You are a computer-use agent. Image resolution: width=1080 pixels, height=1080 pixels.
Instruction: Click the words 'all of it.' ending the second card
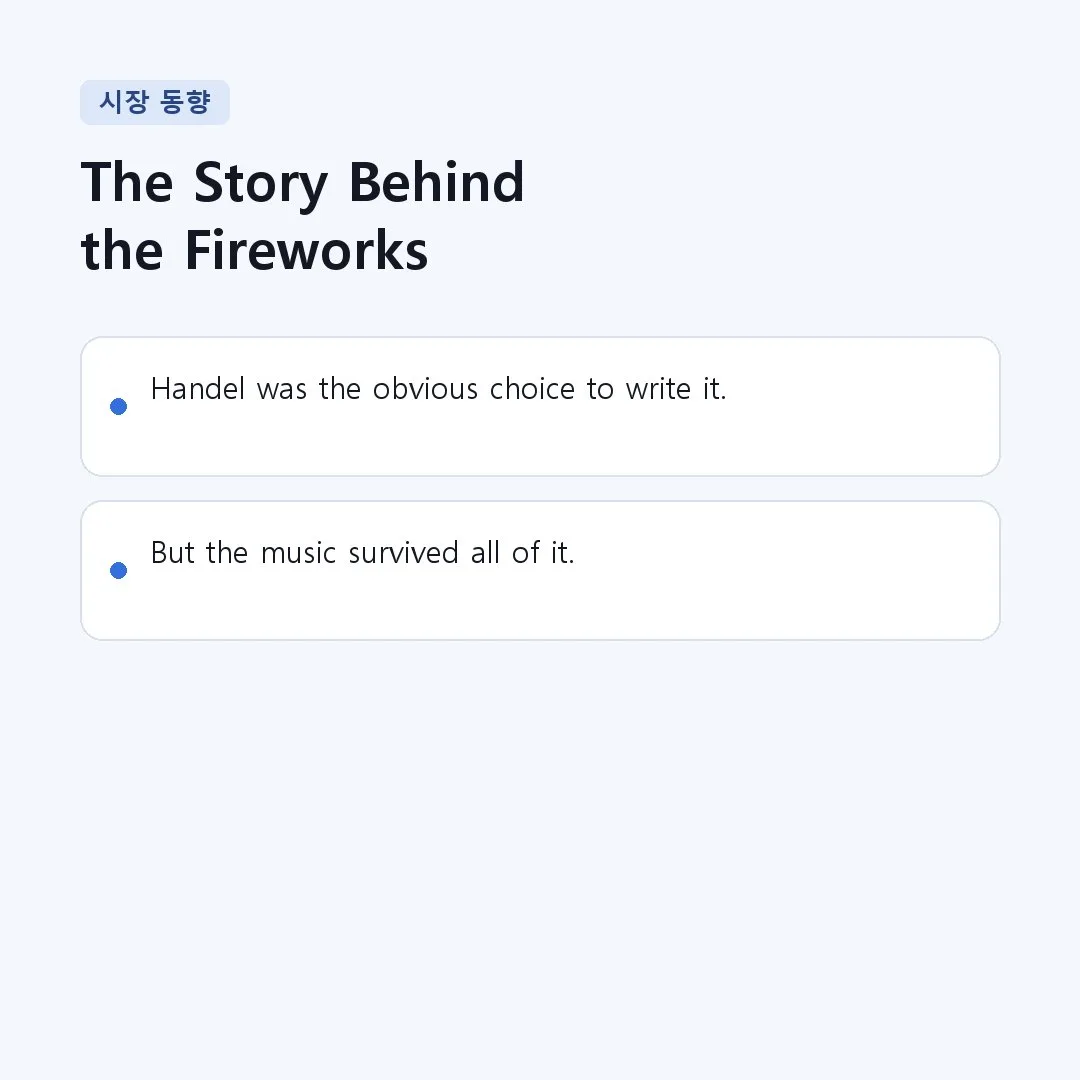pos(522,553)
